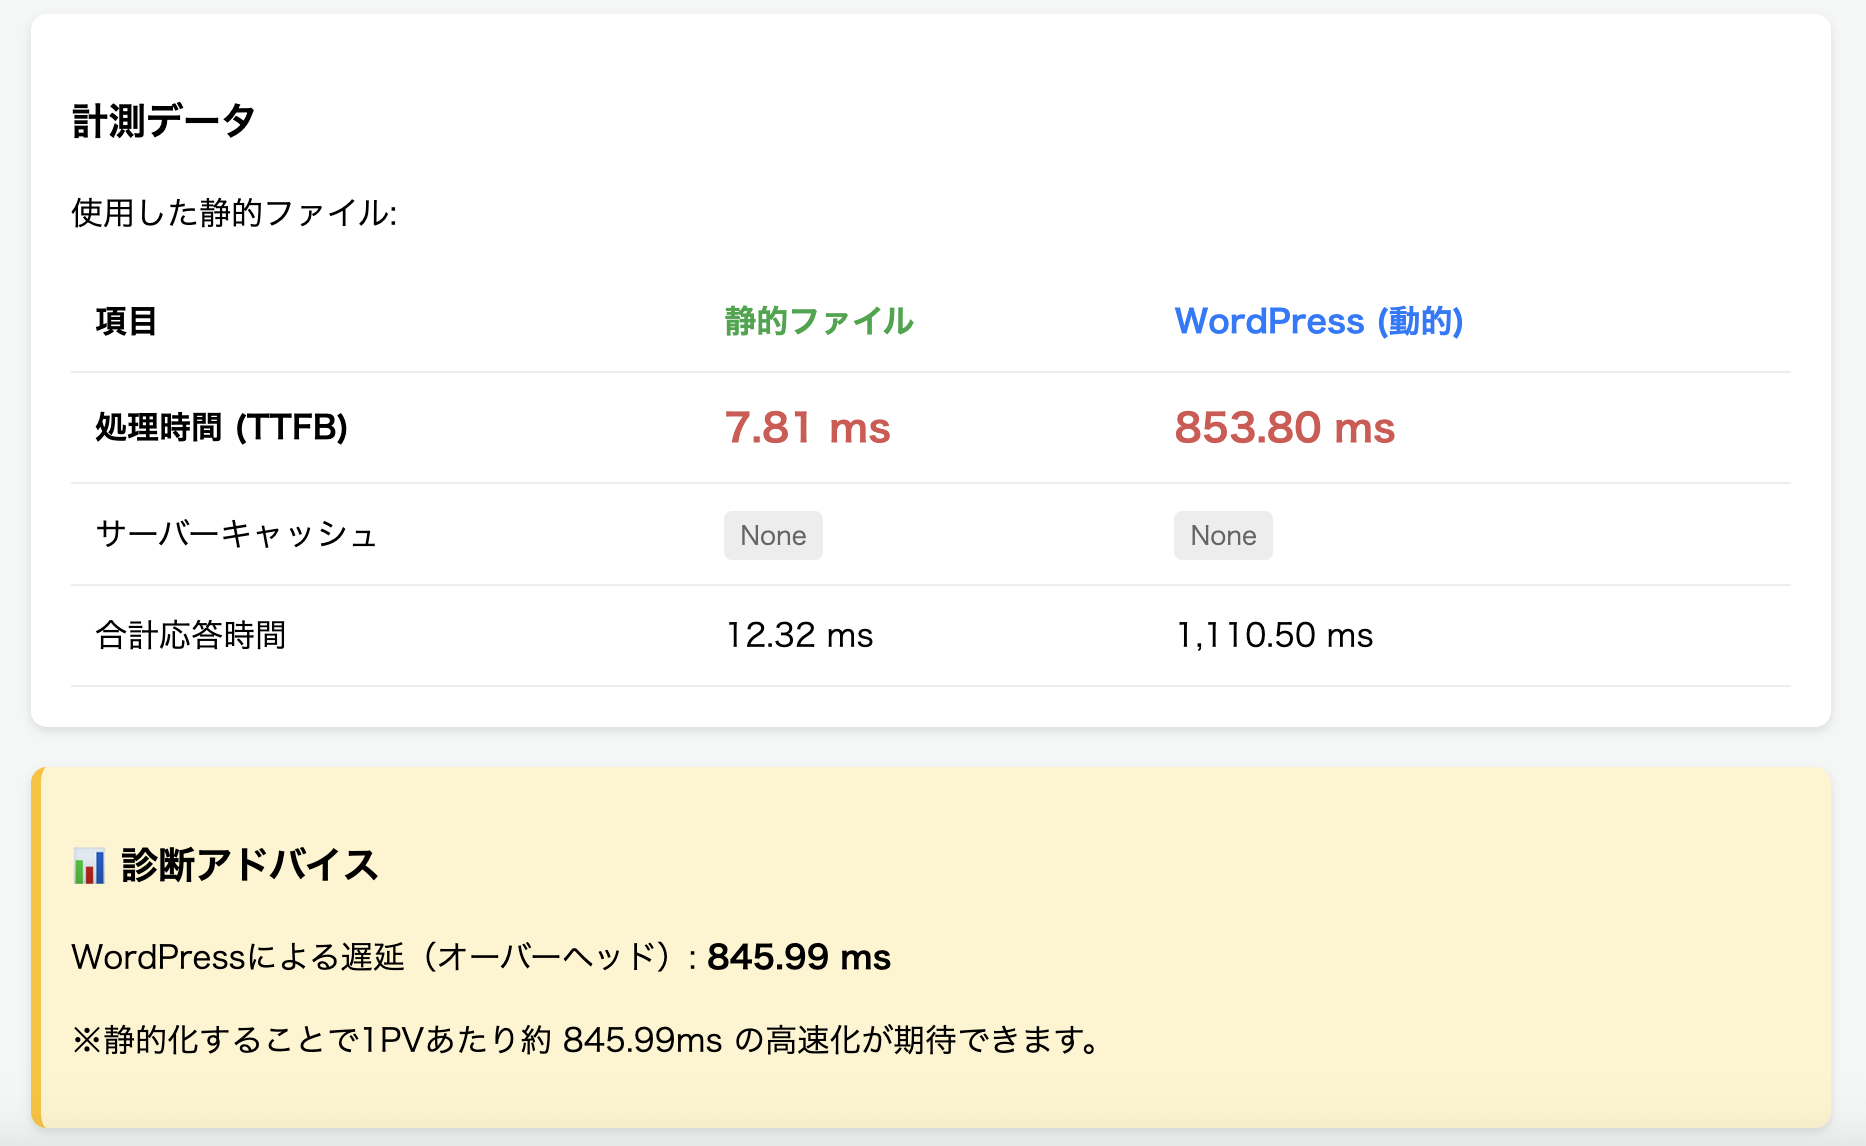Click the 853.80 ms TTFB value
1866x1146 pixels.
click(x=1284, y=428)
